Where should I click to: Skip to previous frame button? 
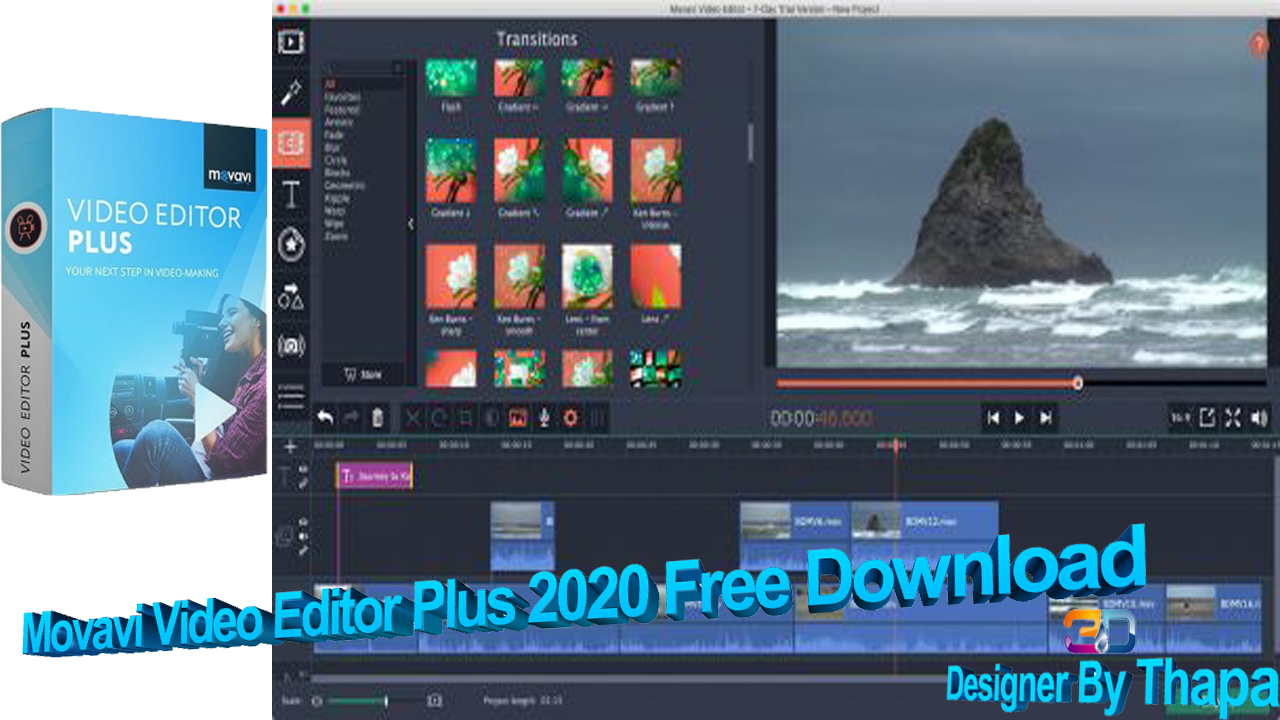pyautogui.click(x=993, y=418)
